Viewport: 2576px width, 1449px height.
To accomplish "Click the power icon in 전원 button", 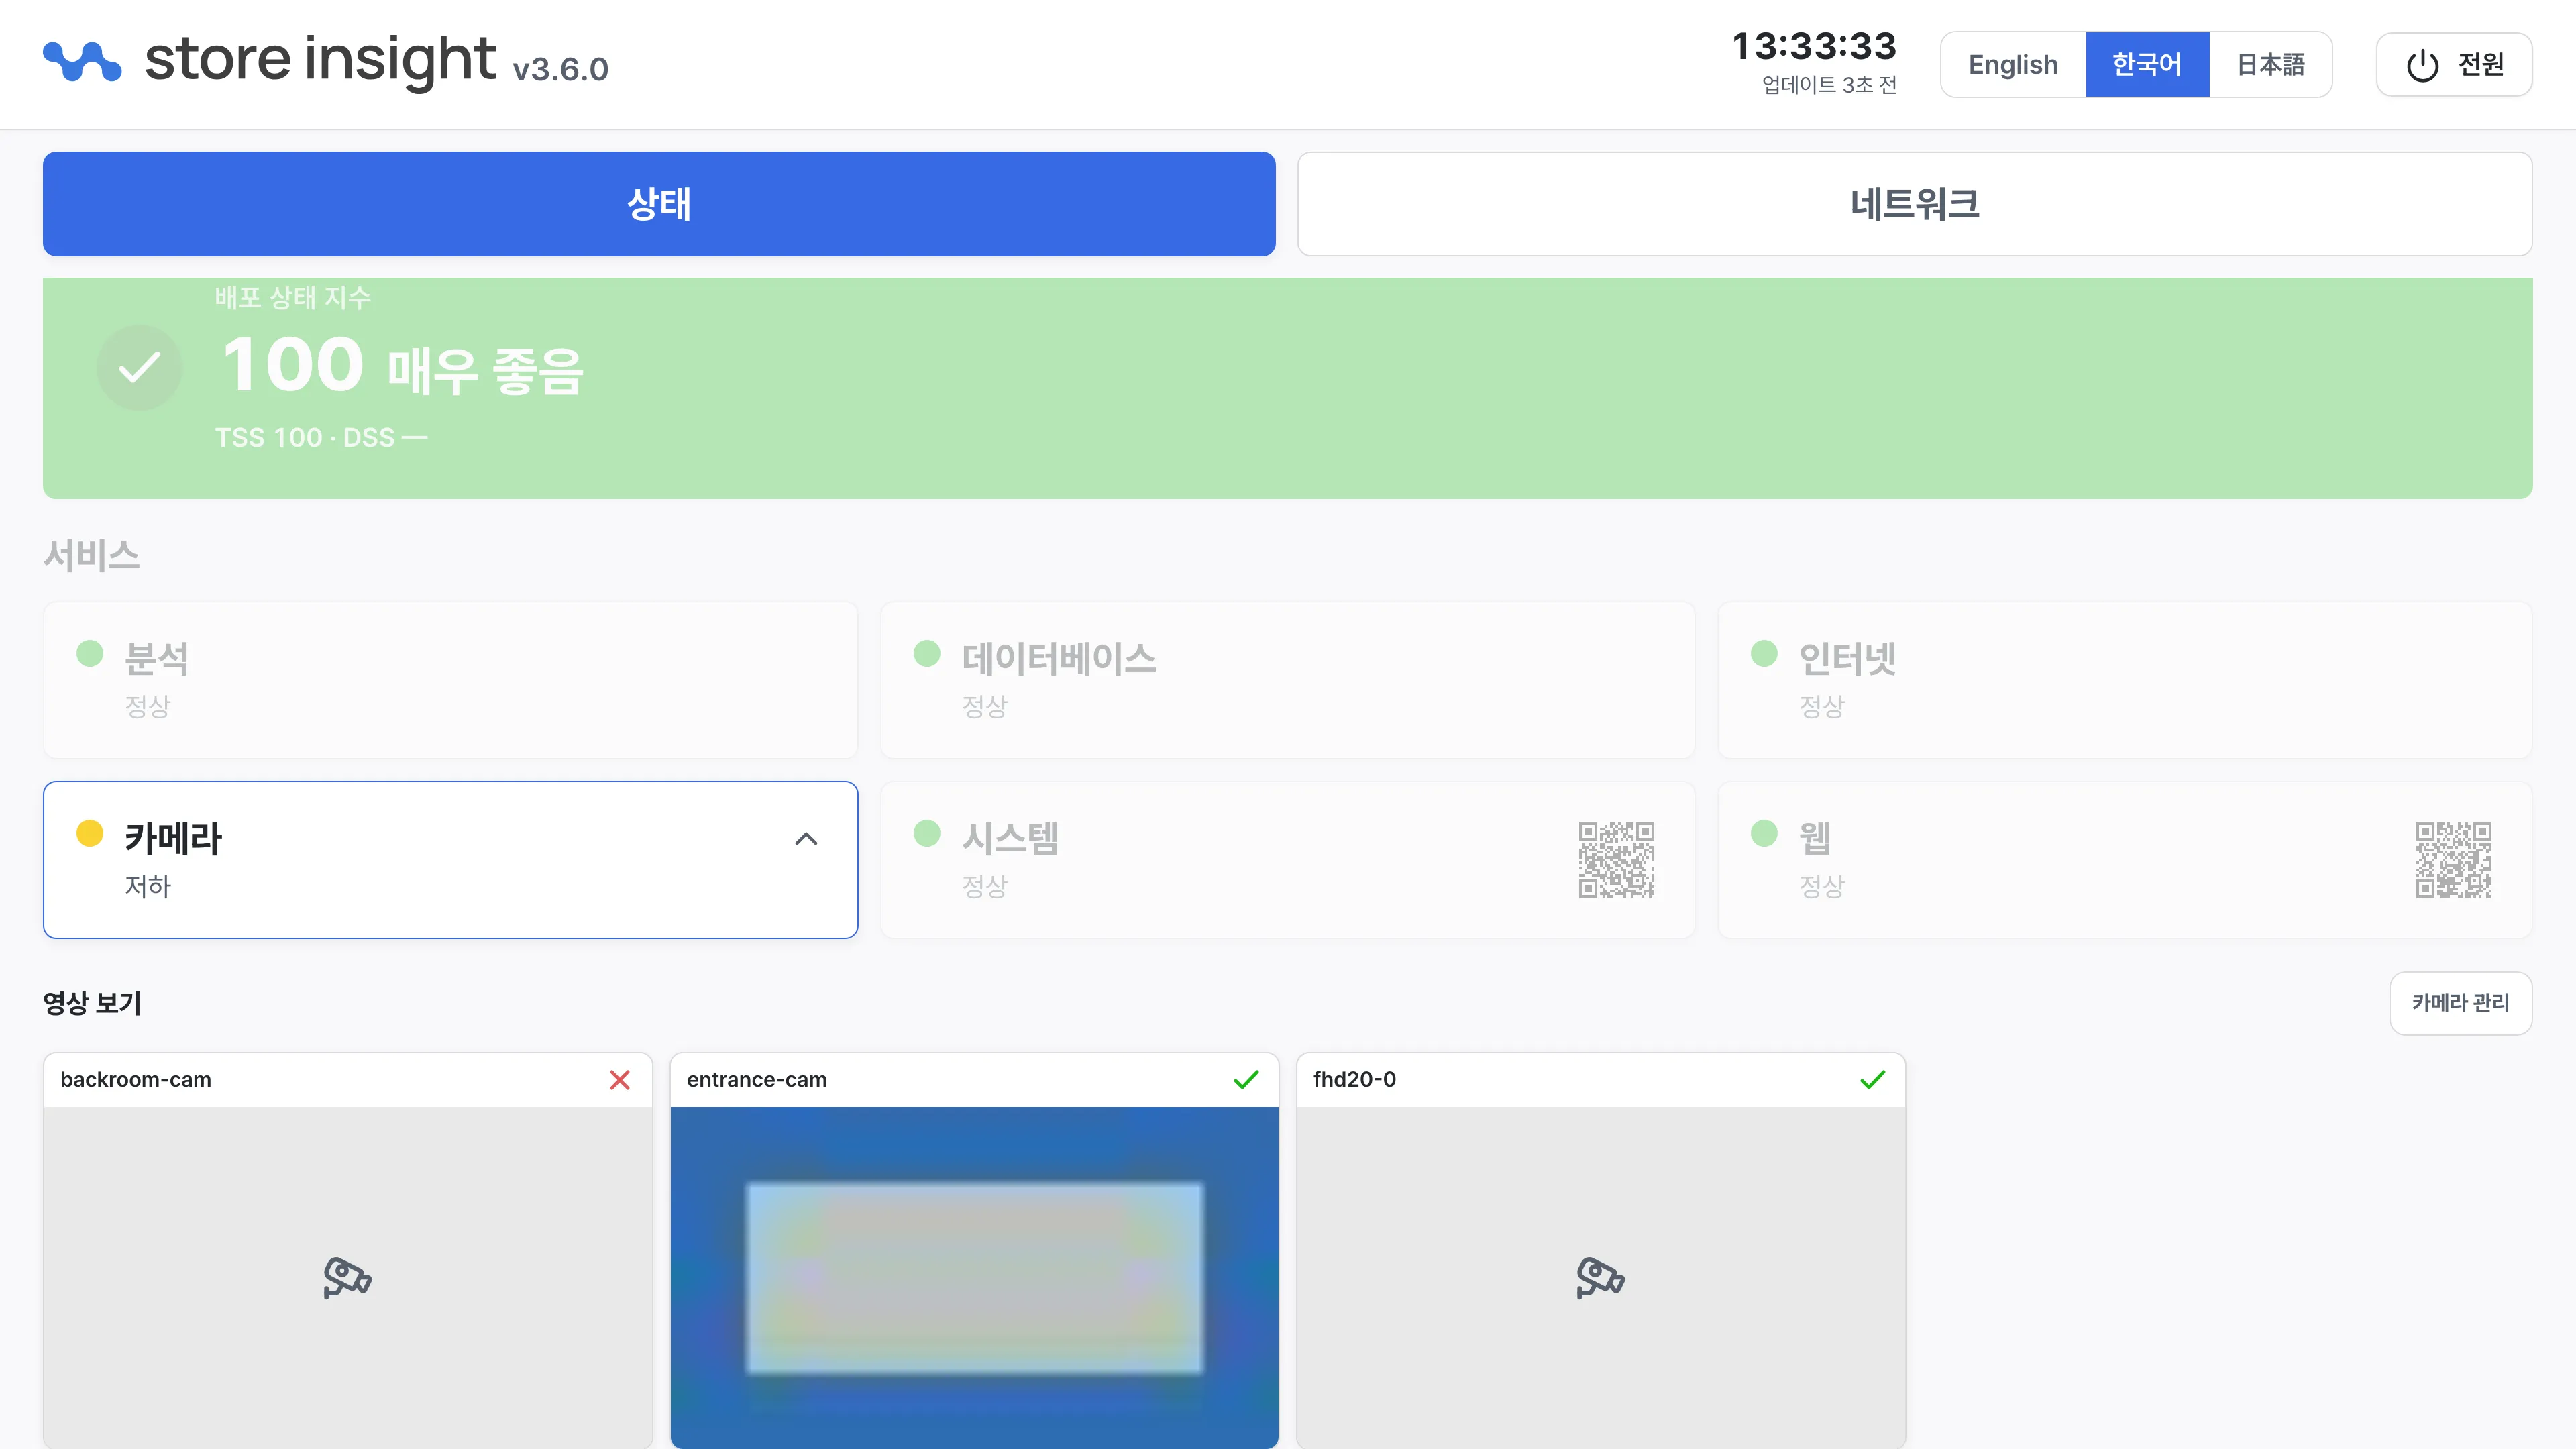I will coord(2422,65).
